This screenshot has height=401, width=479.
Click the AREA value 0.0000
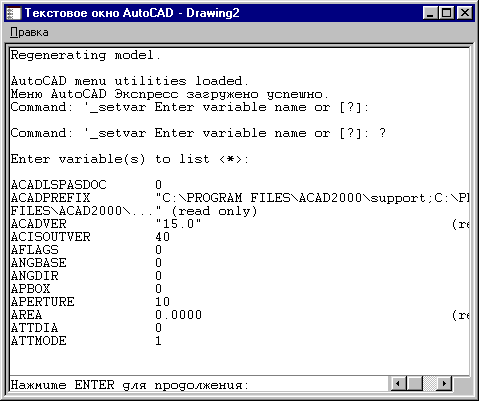[x=179, y=315]
